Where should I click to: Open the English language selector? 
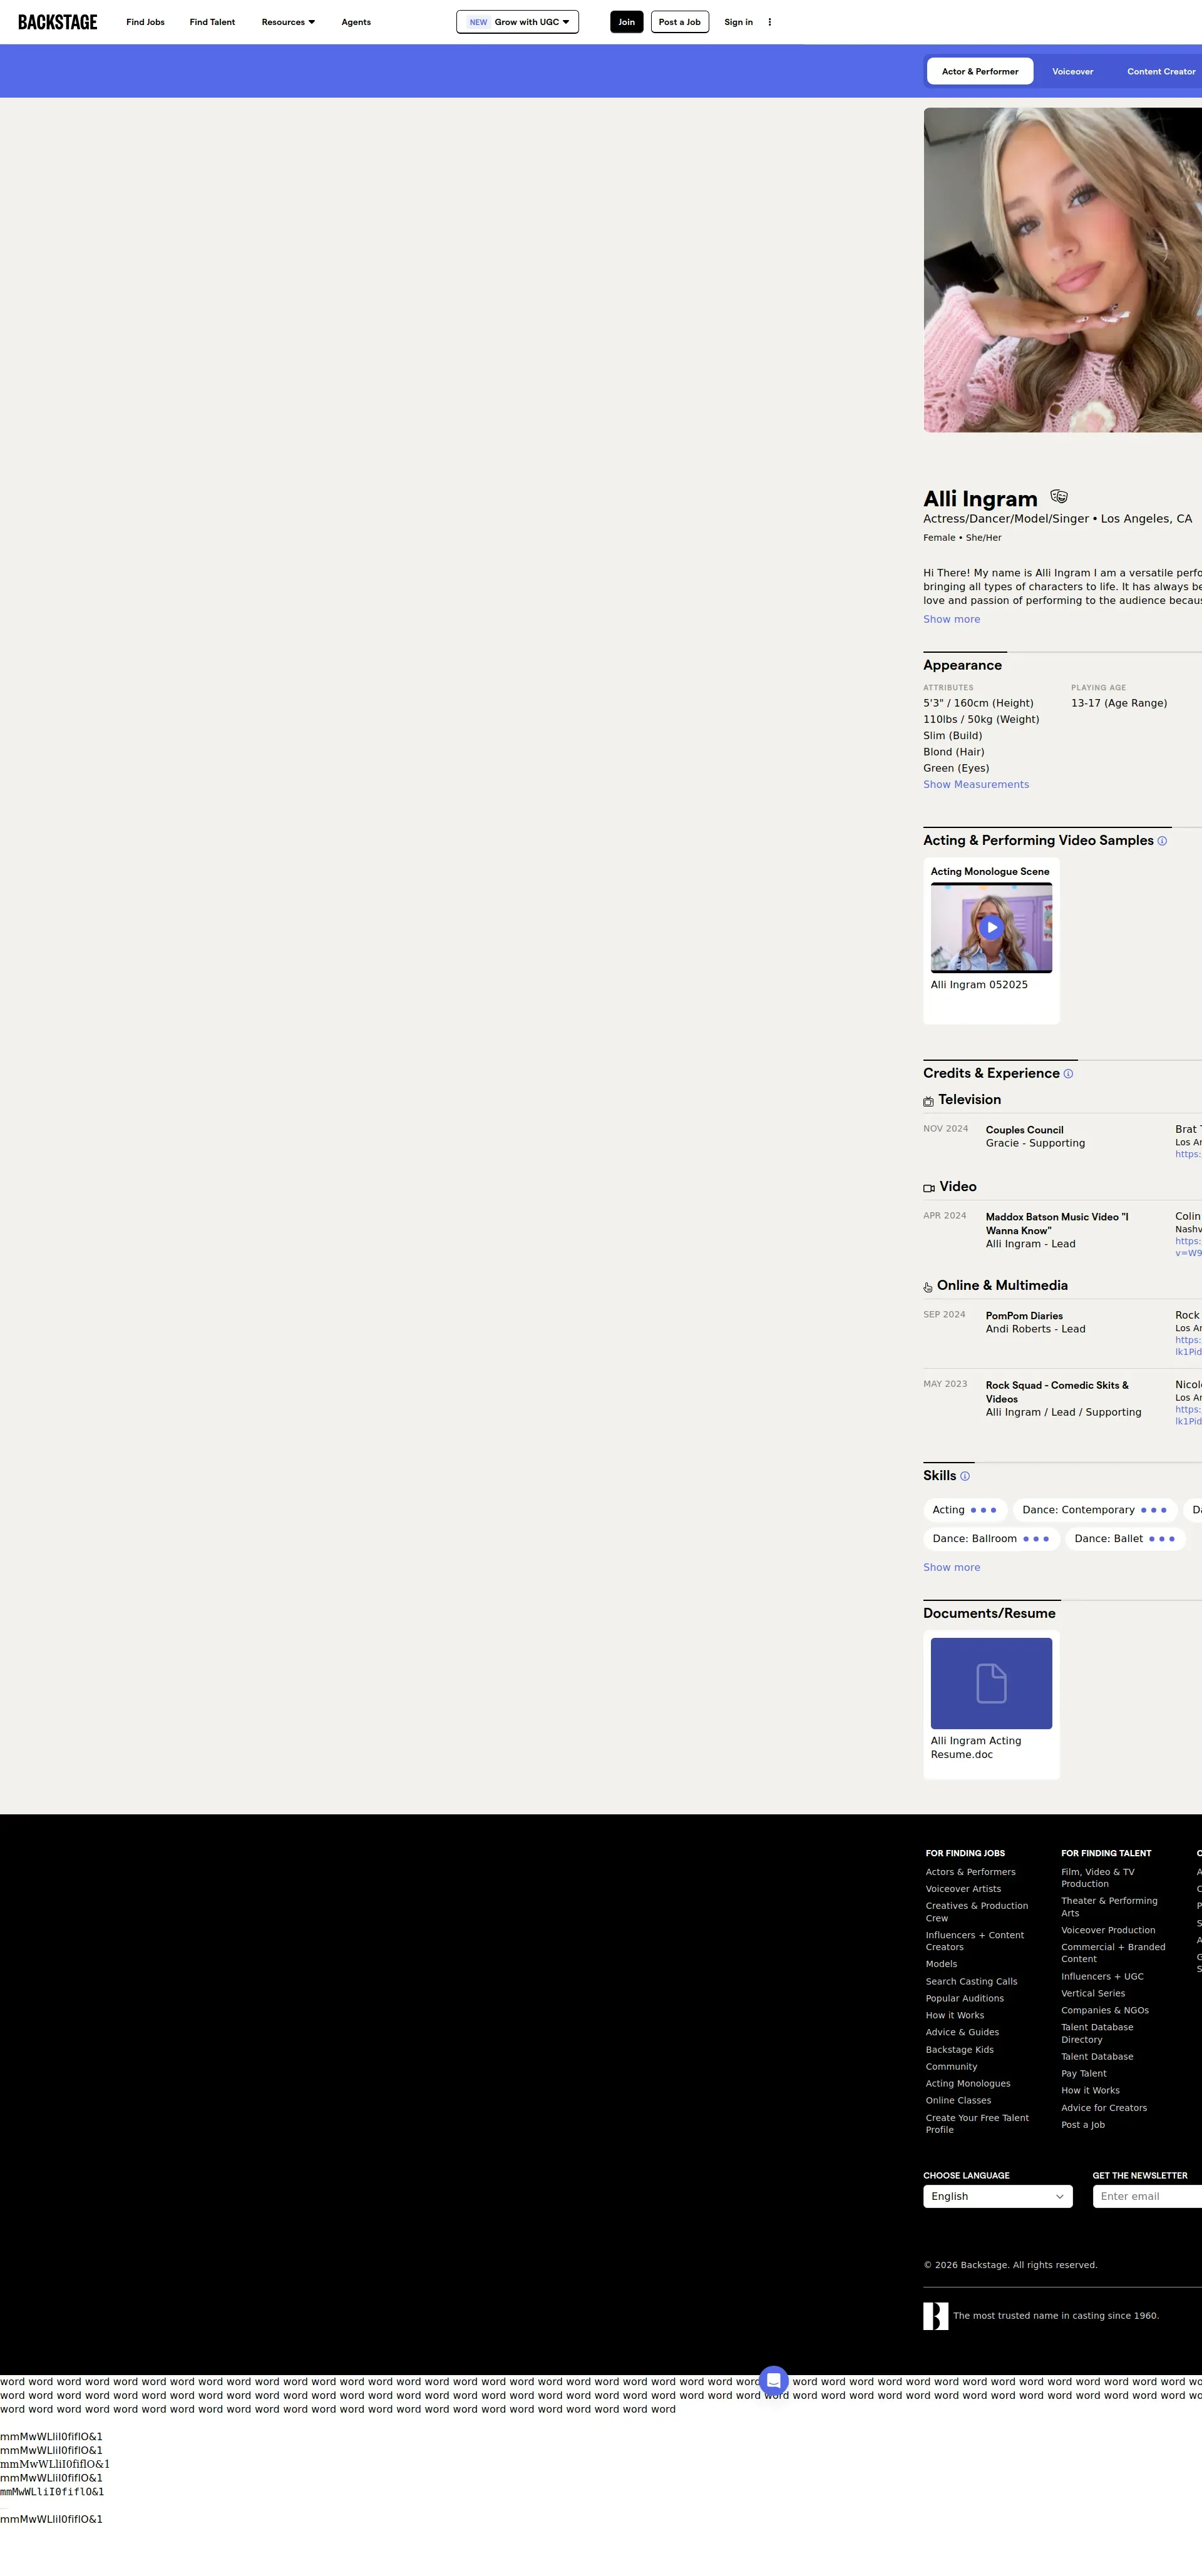[x=997, y=2196]
